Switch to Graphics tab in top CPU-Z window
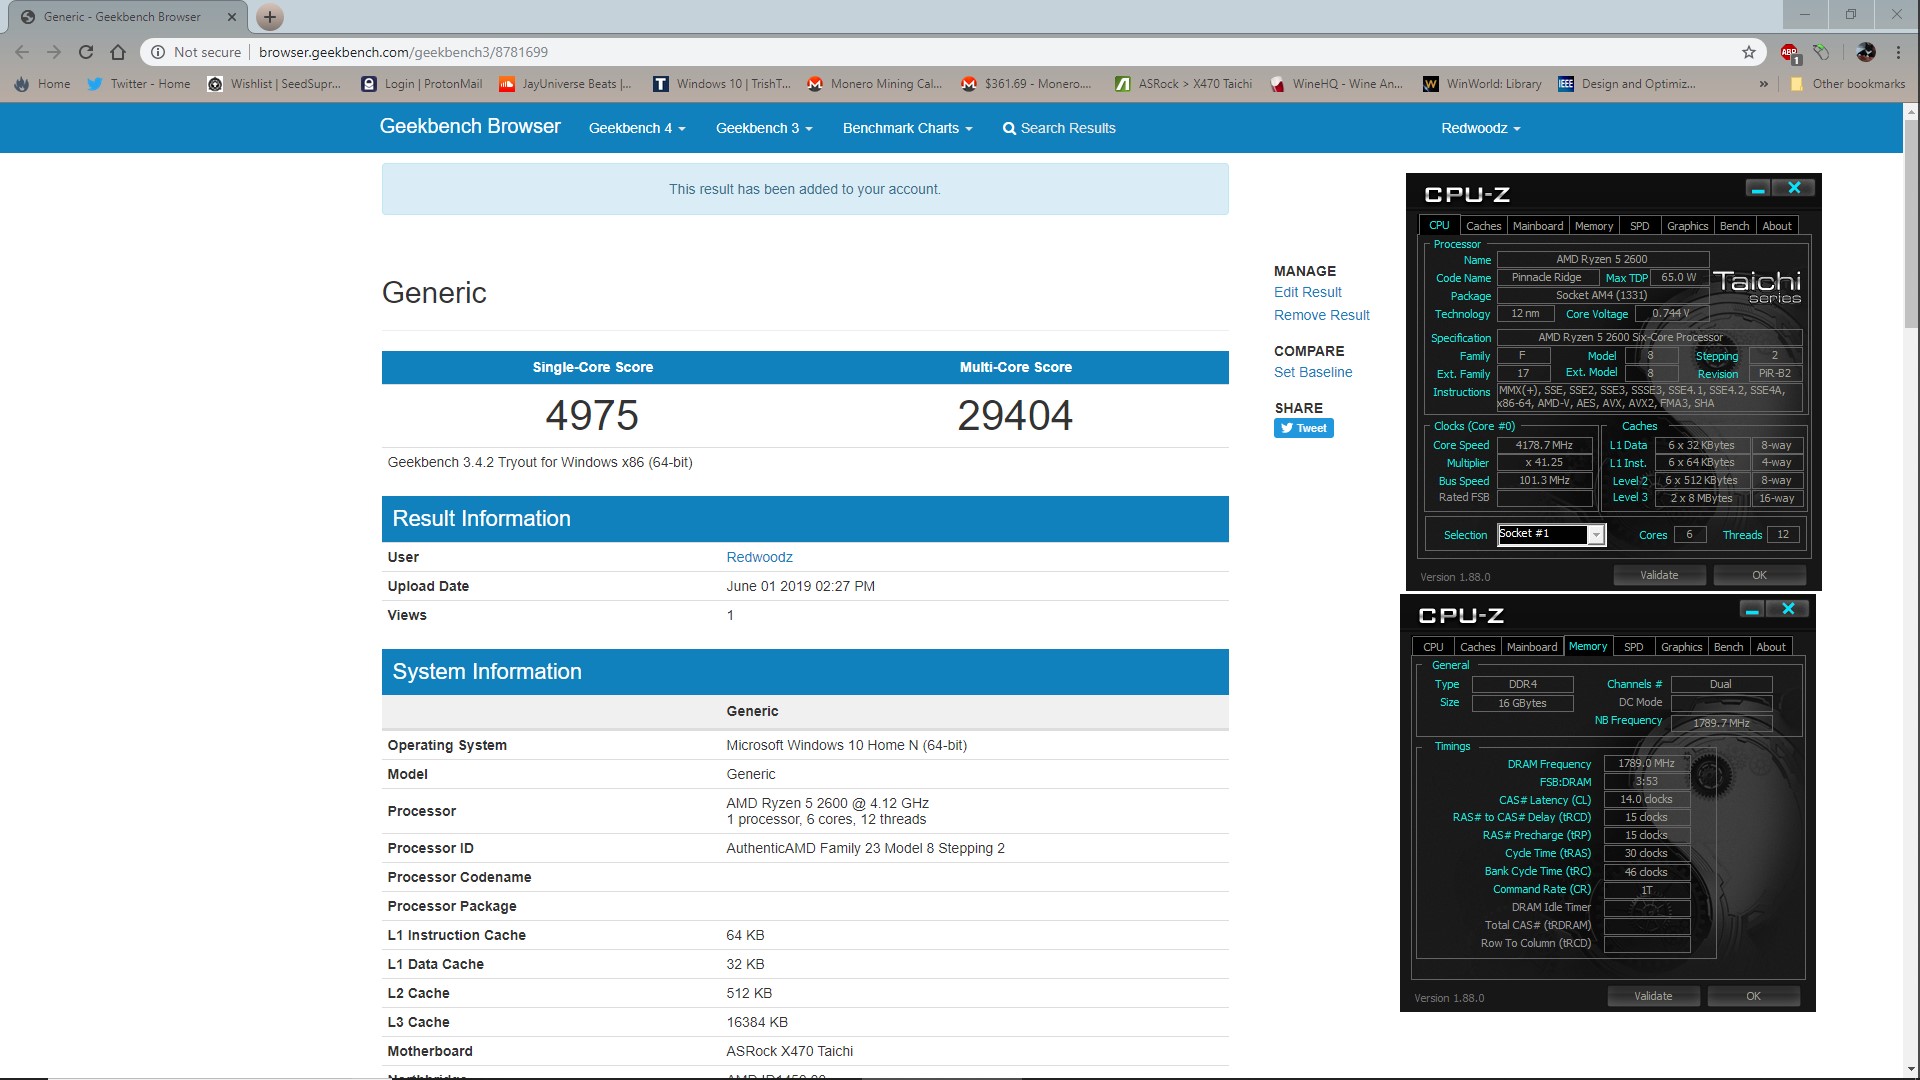 1687,226
